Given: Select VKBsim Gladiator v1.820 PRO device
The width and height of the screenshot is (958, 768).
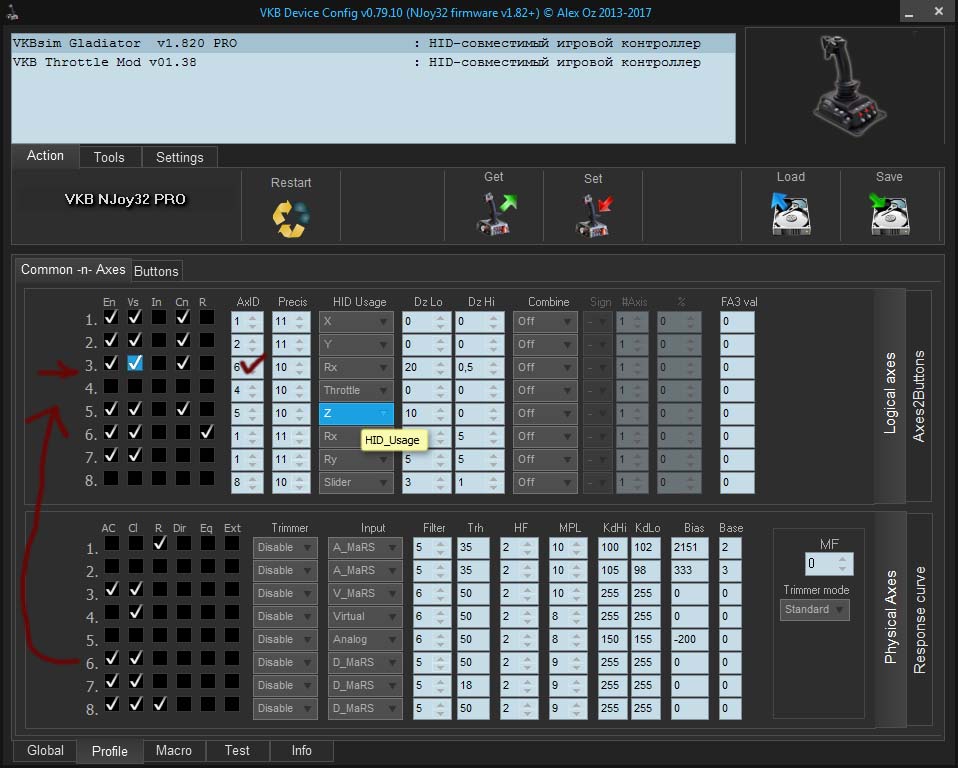Looking at the screenshot, I should click(373, 43).
